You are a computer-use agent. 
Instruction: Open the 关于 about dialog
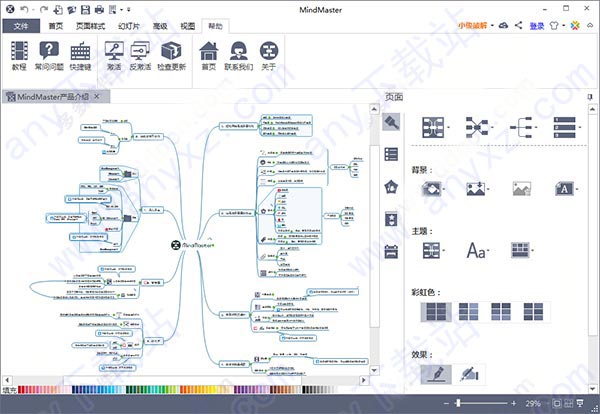click(269, 56)
